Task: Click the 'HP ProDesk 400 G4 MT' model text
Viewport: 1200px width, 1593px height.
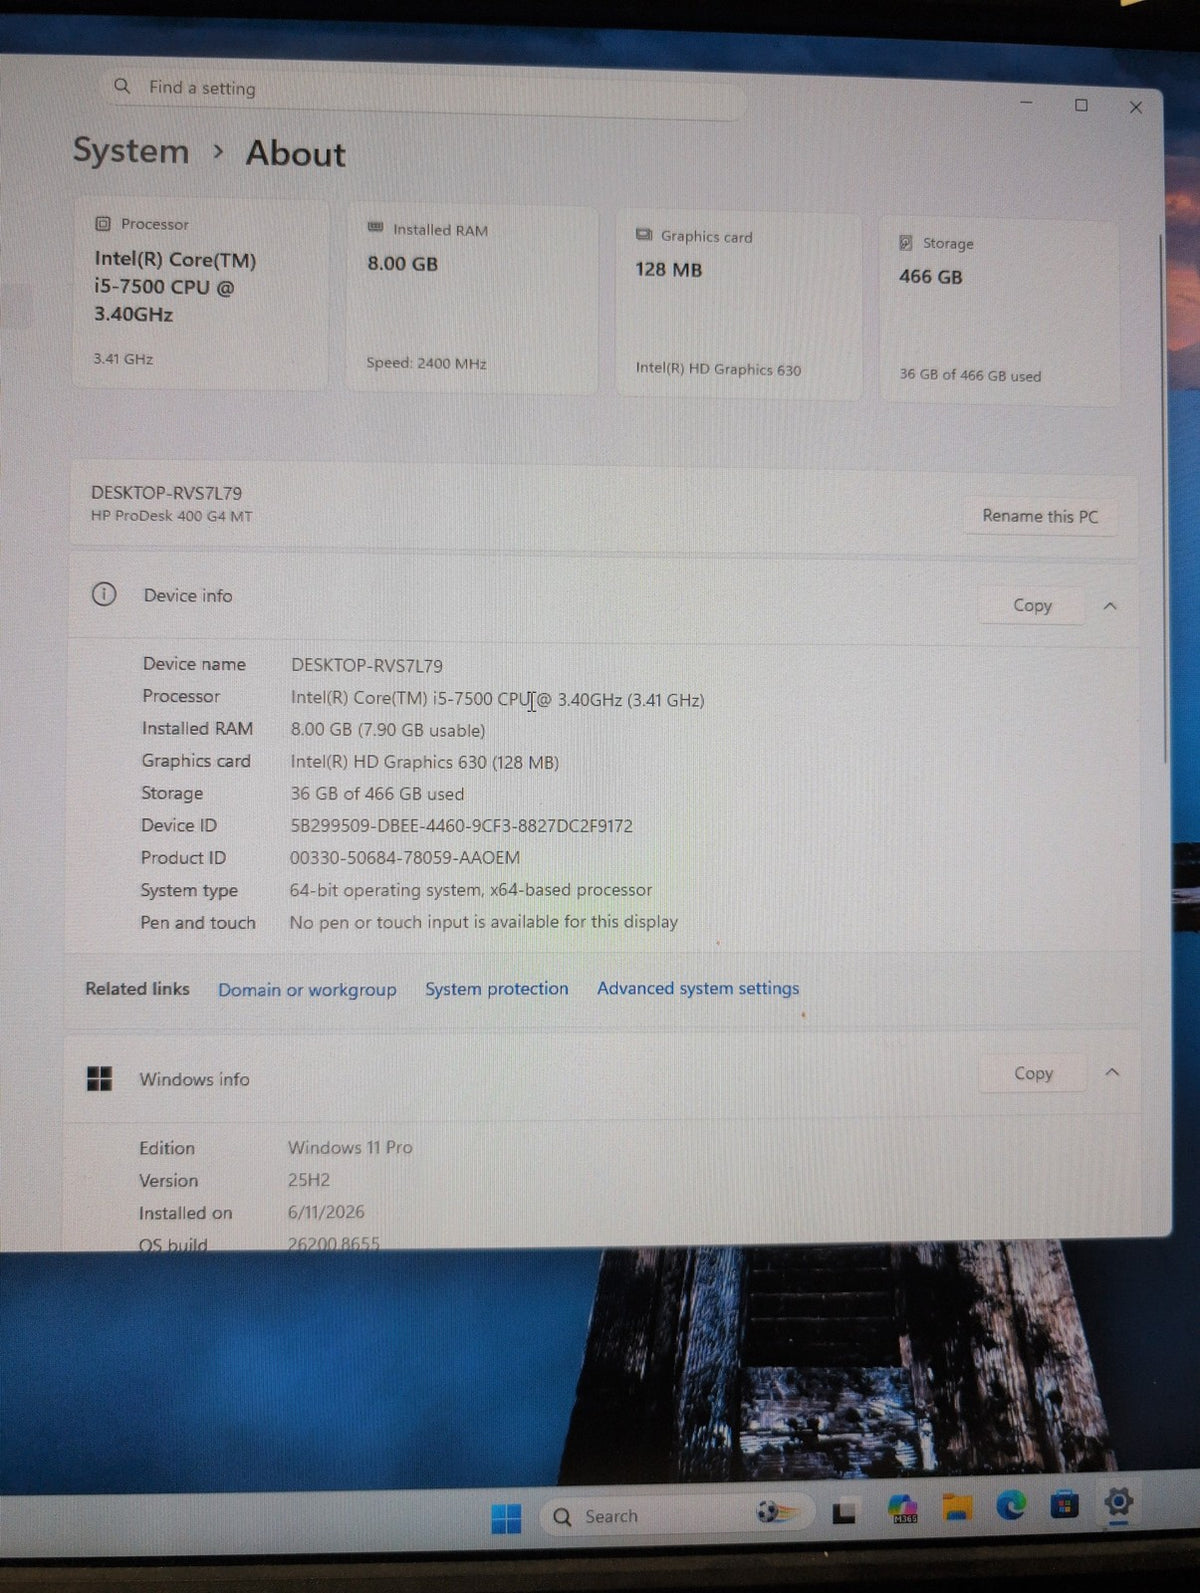Action: 171,516
